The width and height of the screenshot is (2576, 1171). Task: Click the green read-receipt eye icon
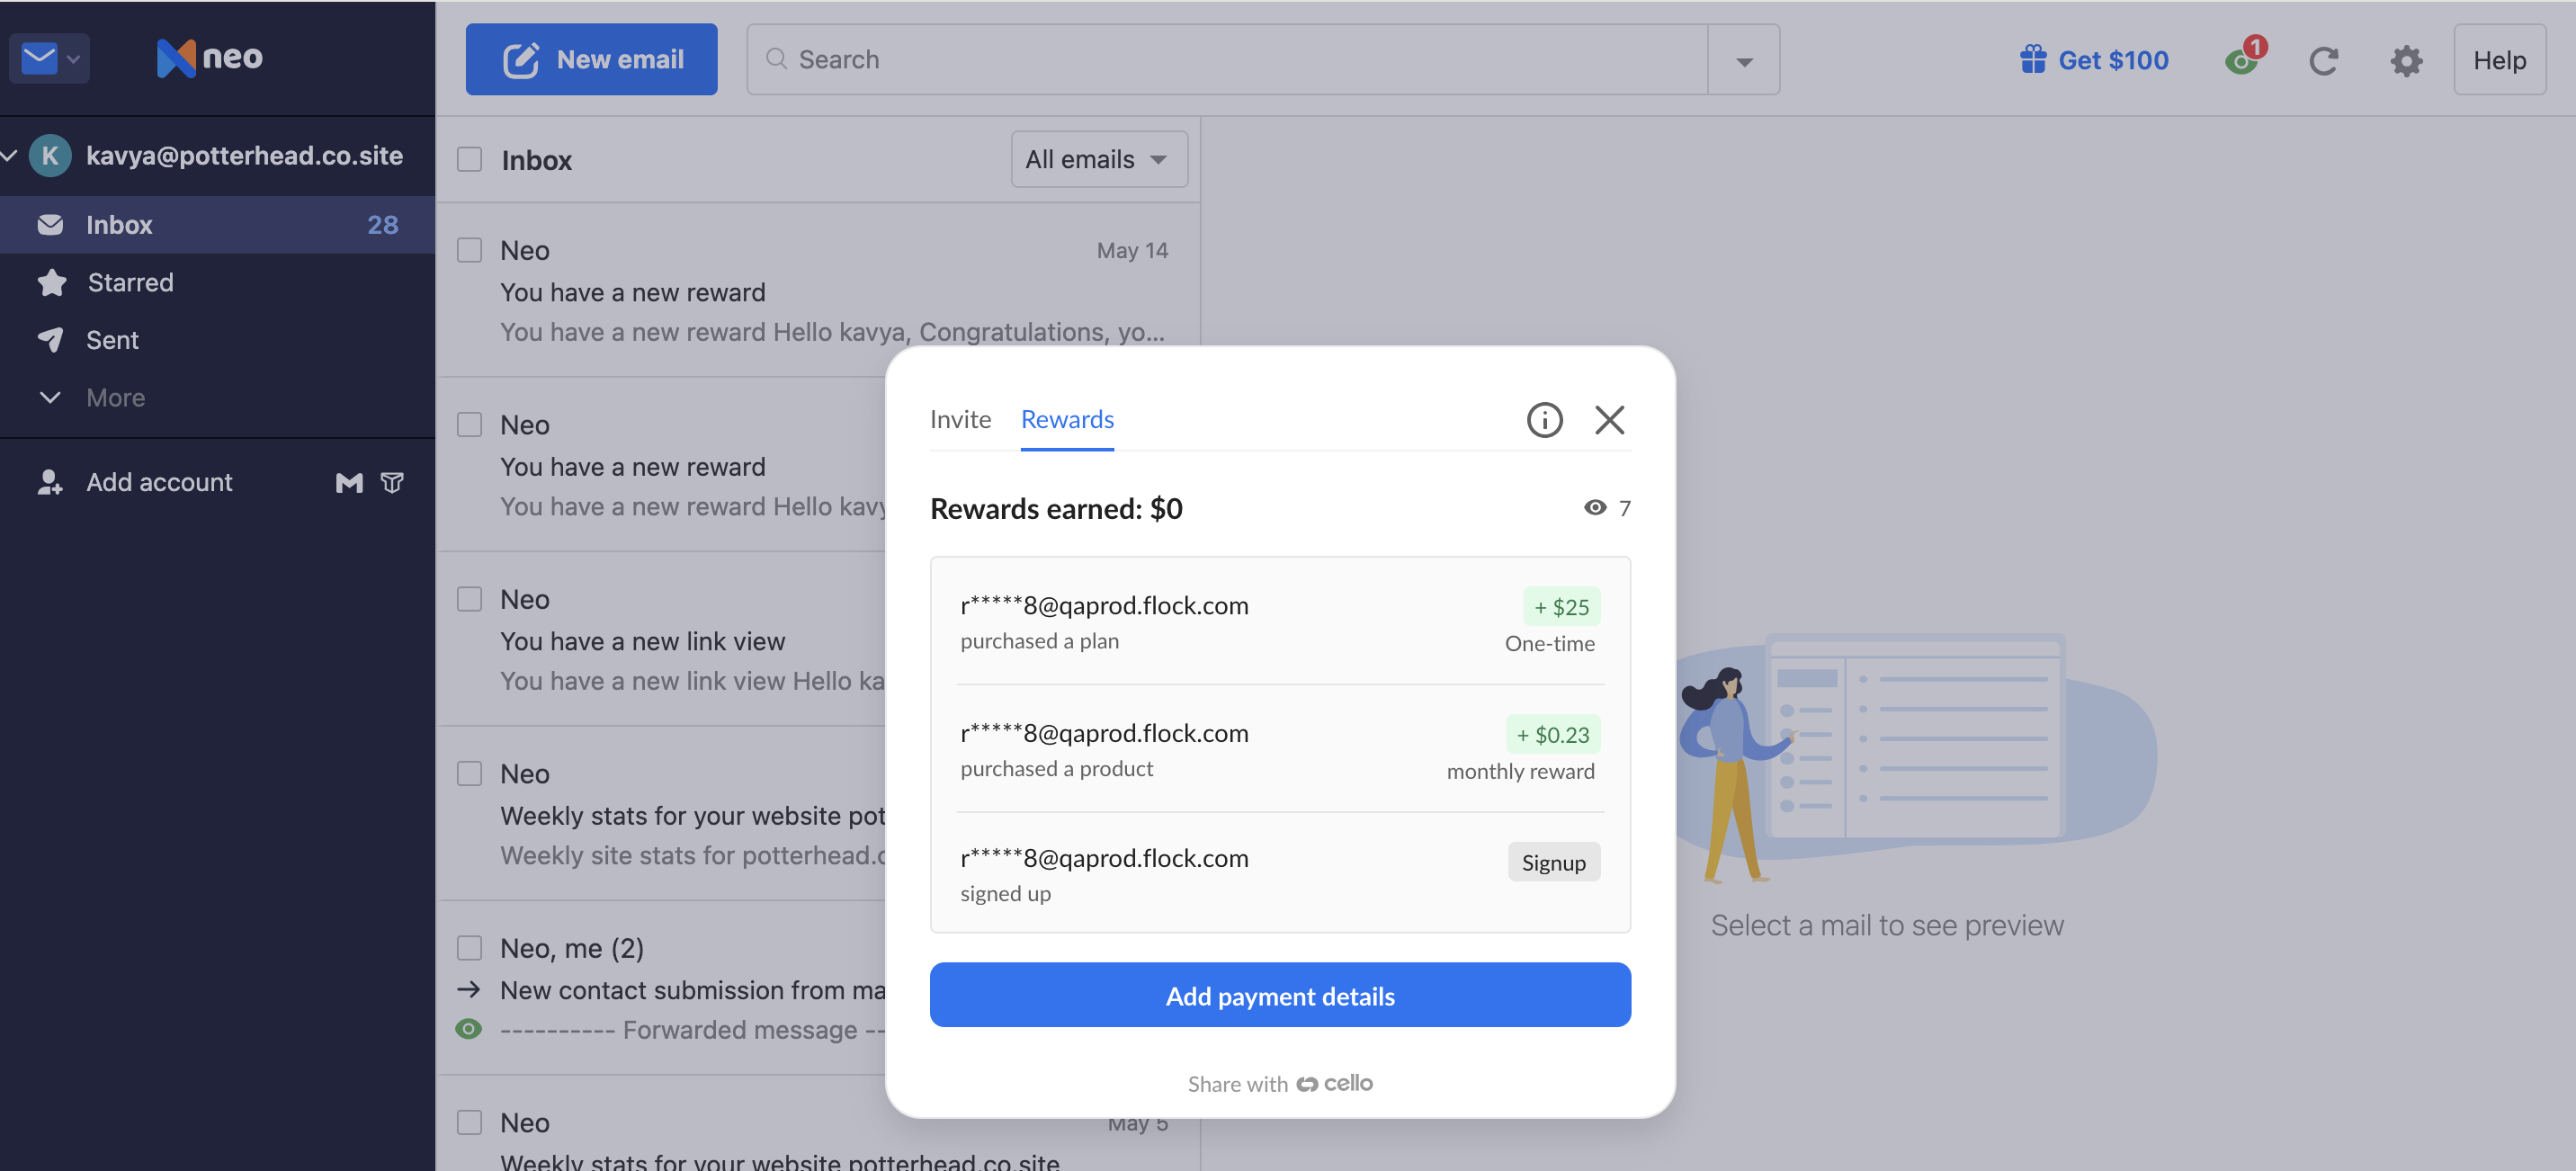[x=468, y=1029]
